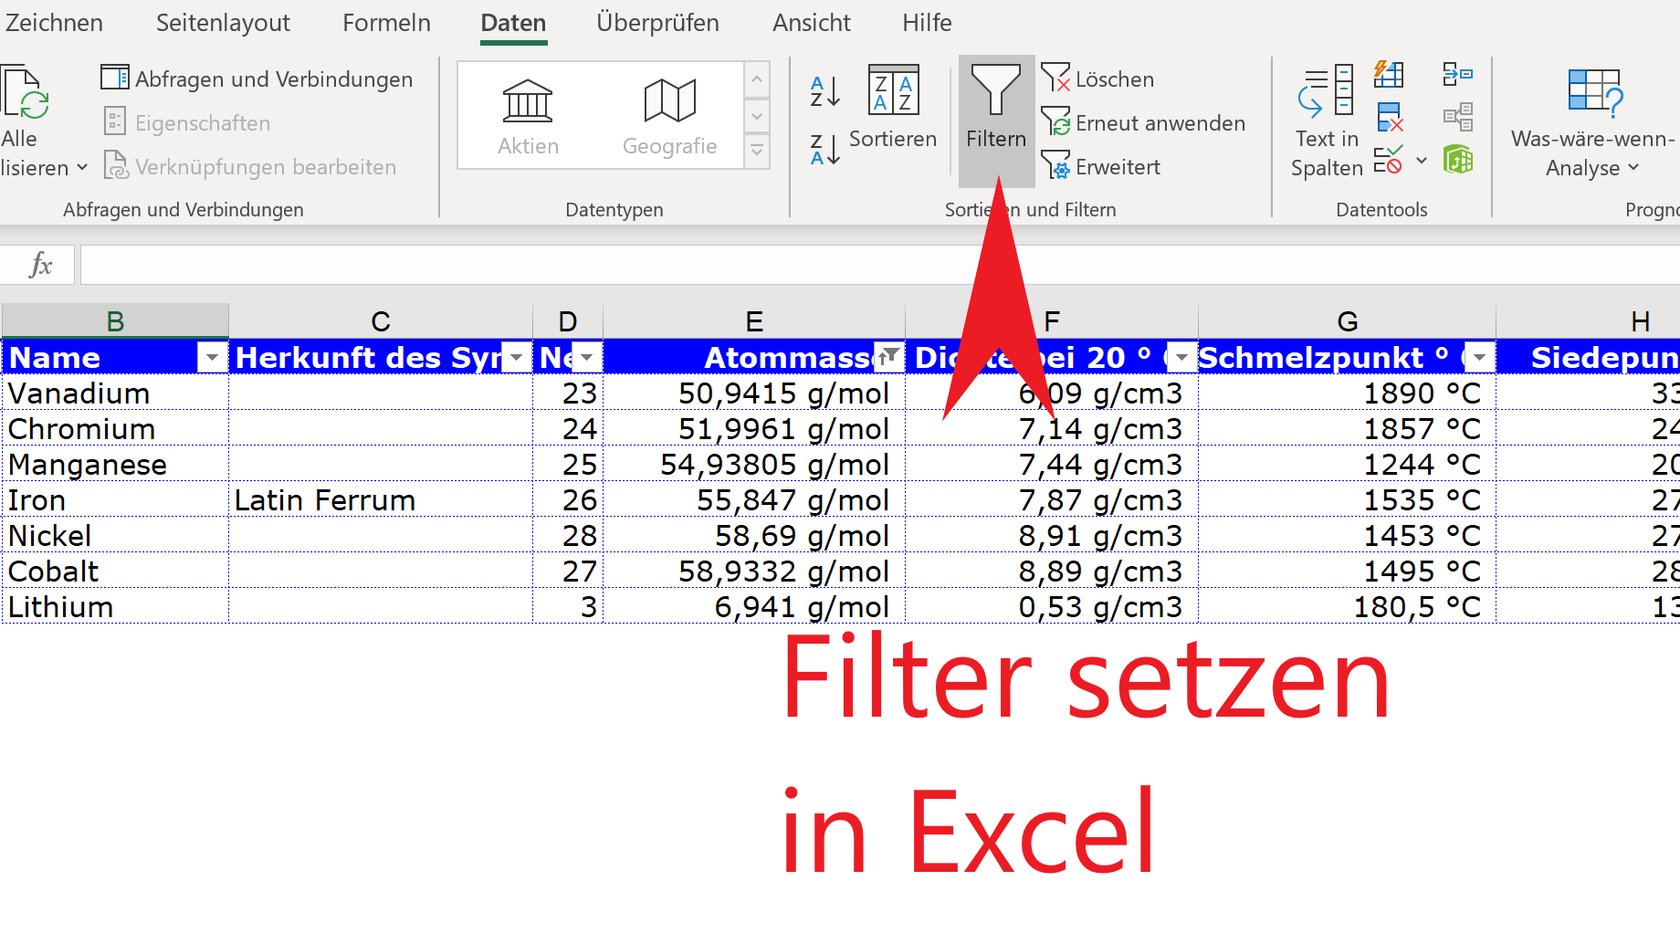This screenshot has height=944, width=1680.
Task: Select cell with 180,5 °C
Action: pos(1347,607)
